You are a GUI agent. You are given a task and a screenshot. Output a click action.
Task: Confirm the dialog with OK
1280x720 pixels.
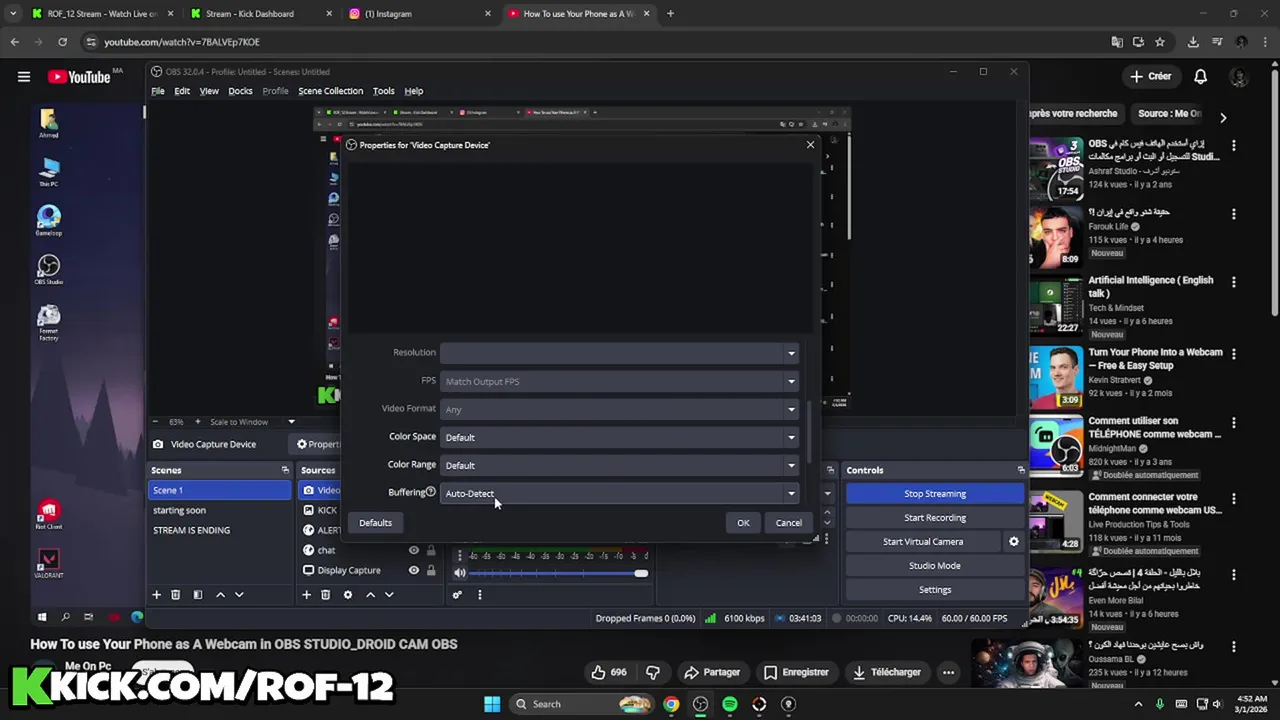point(743,523)
